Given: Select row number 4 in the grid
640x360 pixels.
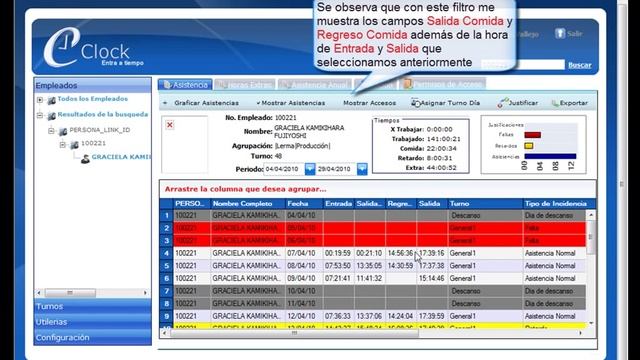Looking at the screenshot, I should click(167, 253).
